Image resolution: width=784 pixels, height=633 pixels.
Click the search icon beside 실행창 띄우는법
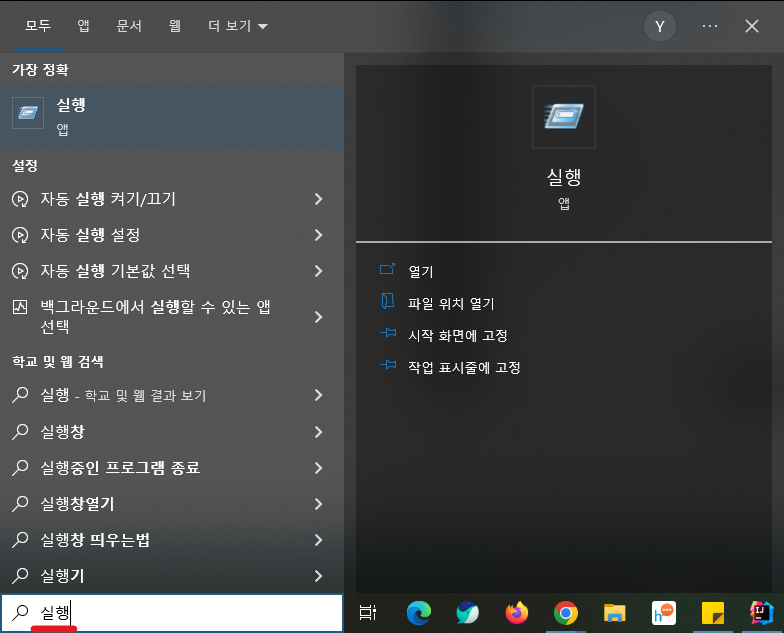click(20, 539)
